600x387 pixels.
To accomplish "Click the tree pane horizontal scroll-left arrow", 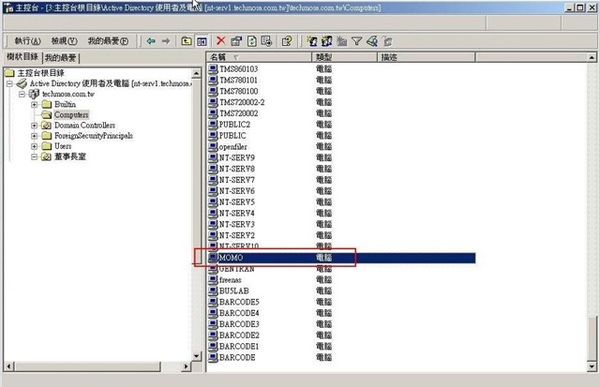I will 9,366.
